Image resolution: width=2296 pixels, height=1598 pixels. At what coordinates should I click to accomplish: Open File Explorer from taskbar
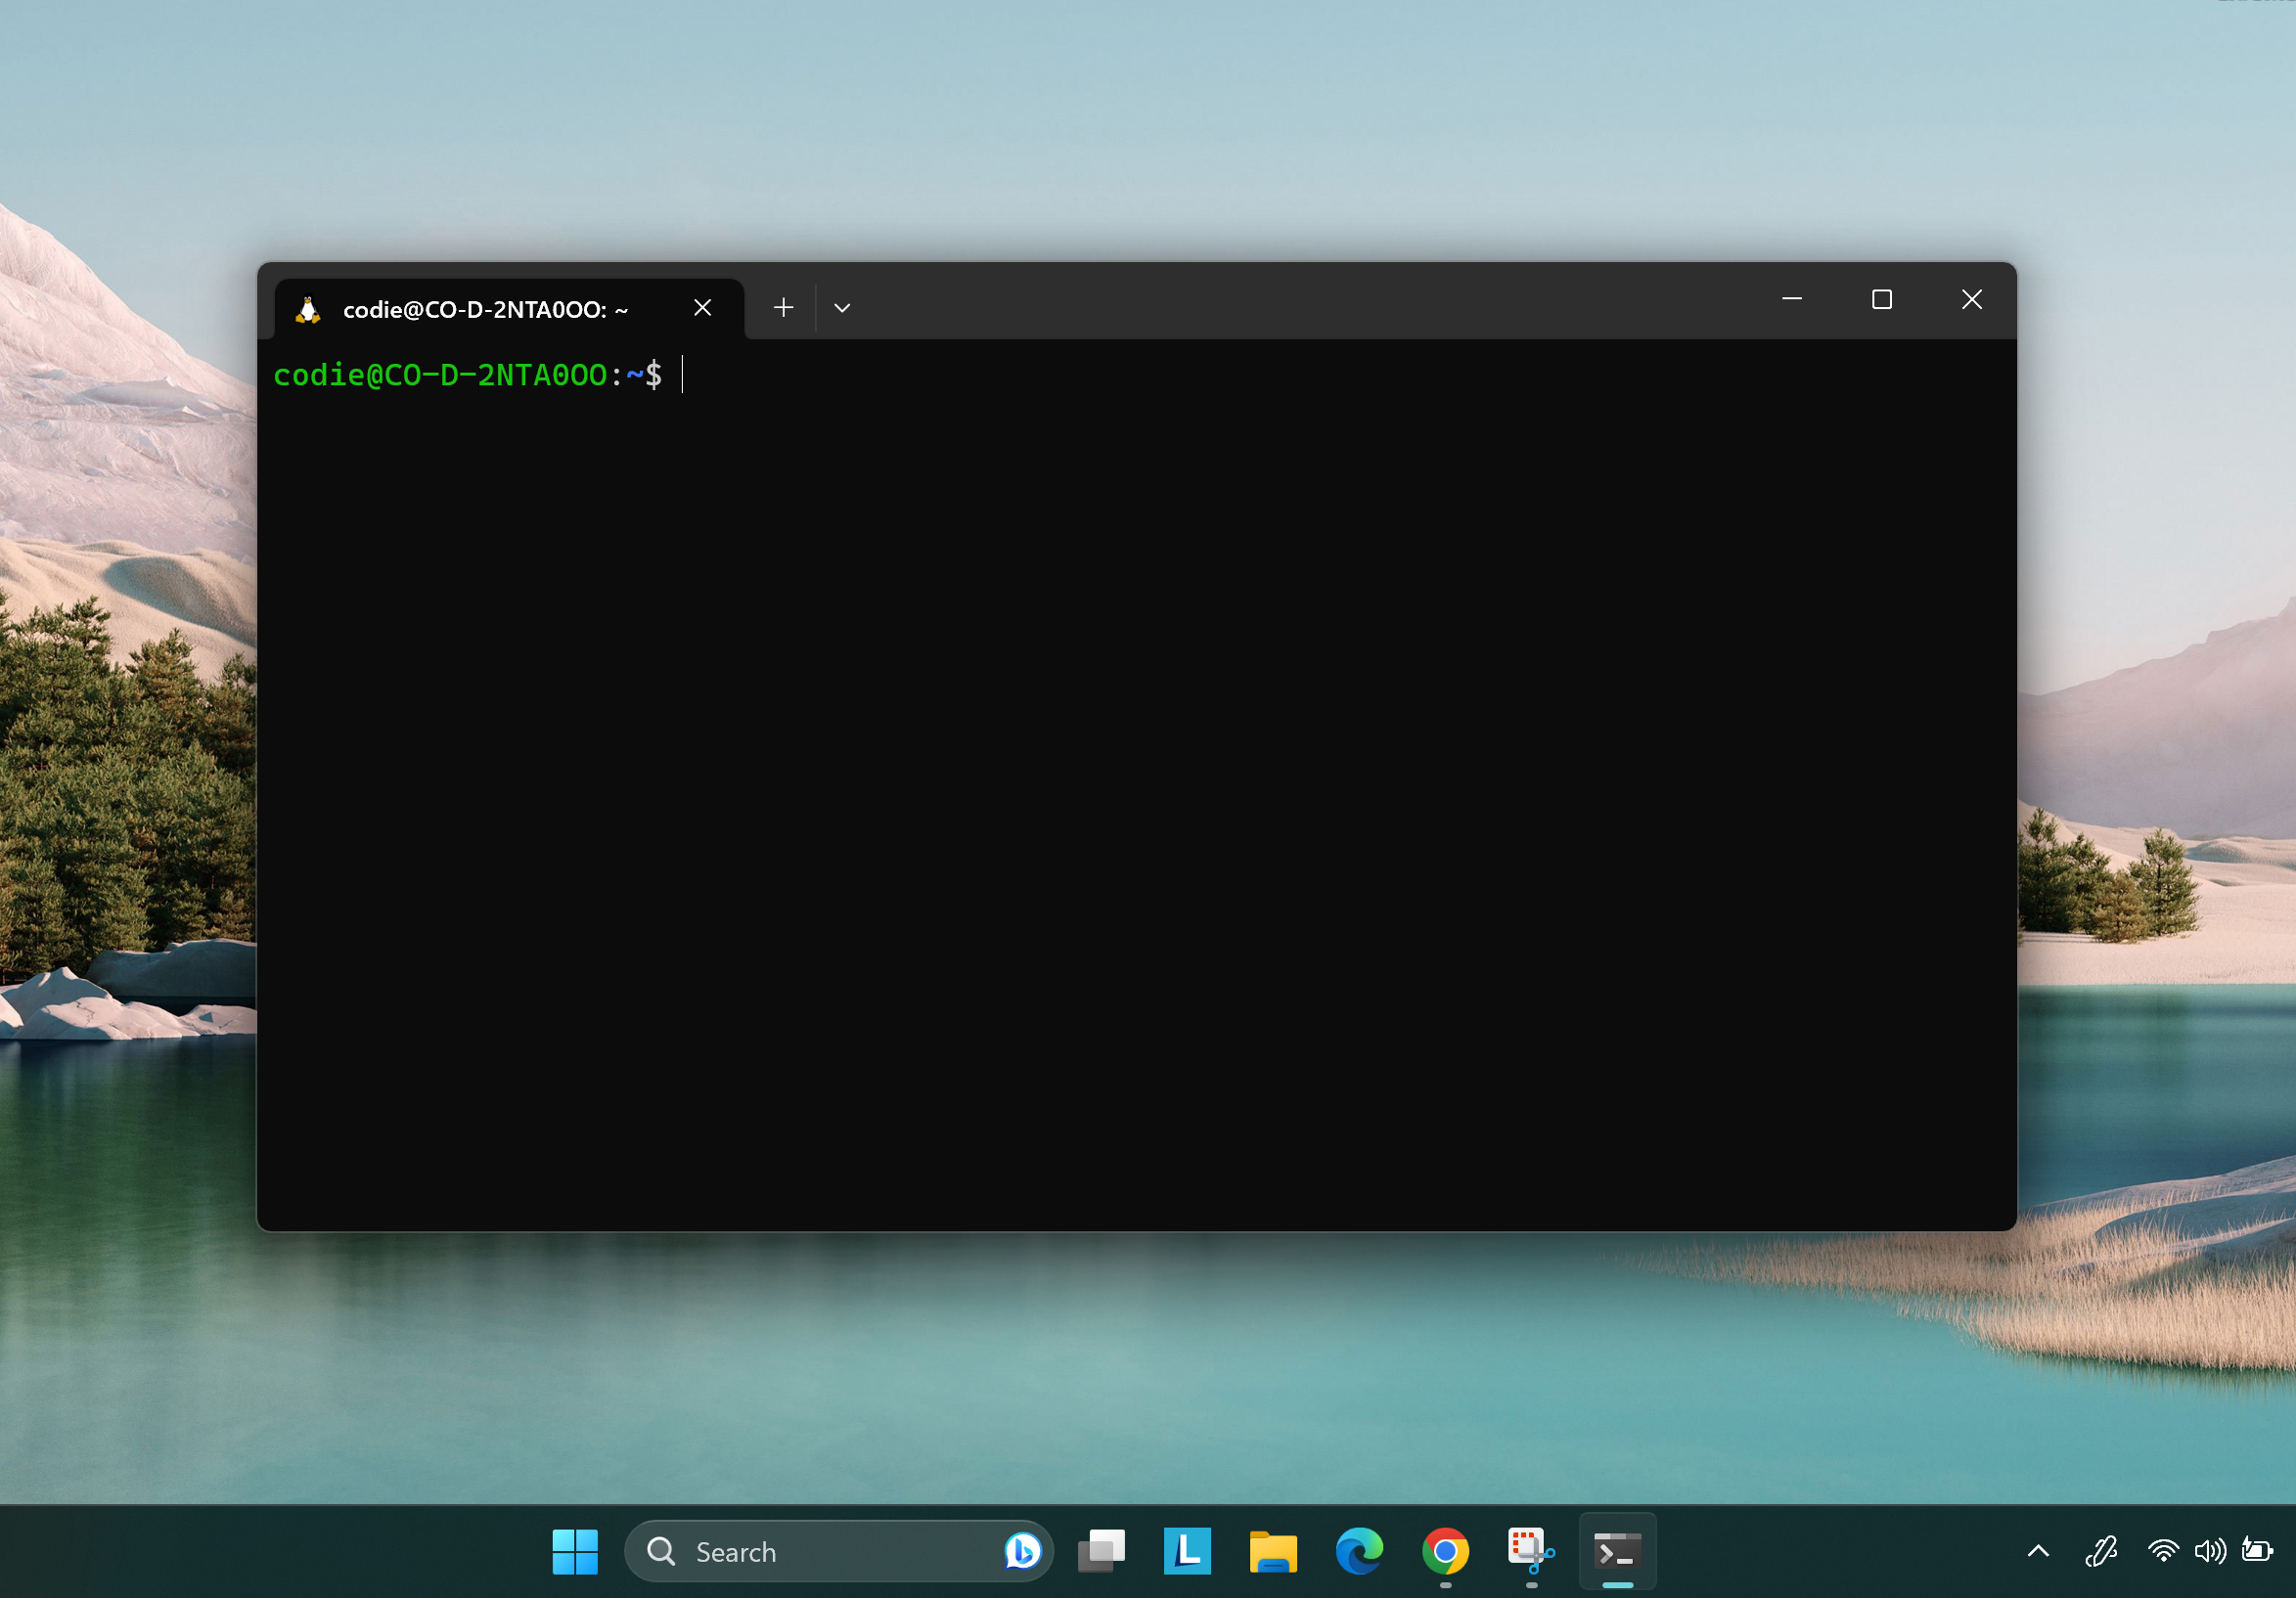click(x=1273, y=1551)
